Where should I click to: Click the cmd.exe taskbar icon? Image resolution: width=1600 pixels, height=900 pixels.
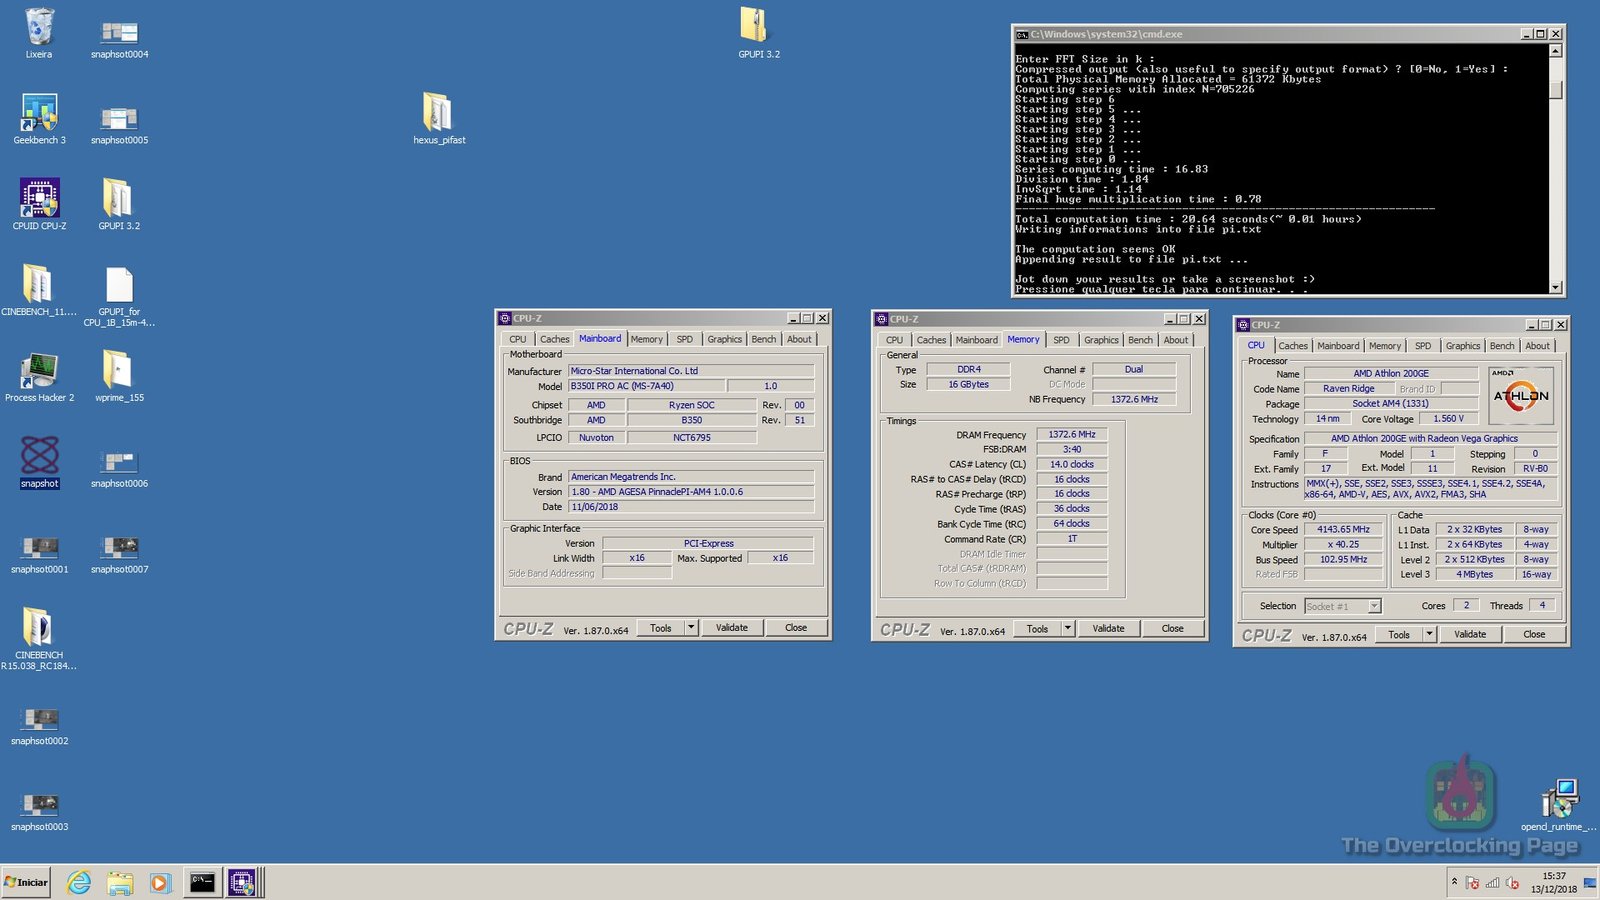tap(202, 882)
